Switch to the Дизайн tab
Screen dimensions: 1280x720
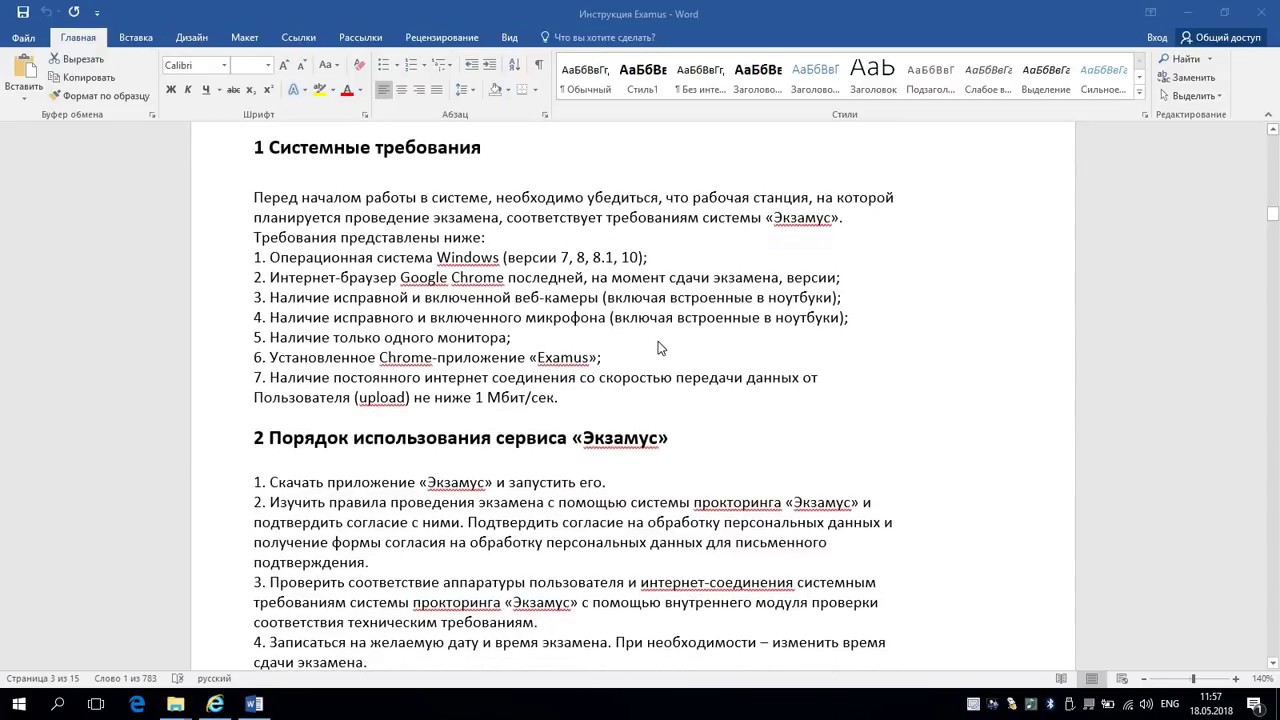click(x=192, y=37)
